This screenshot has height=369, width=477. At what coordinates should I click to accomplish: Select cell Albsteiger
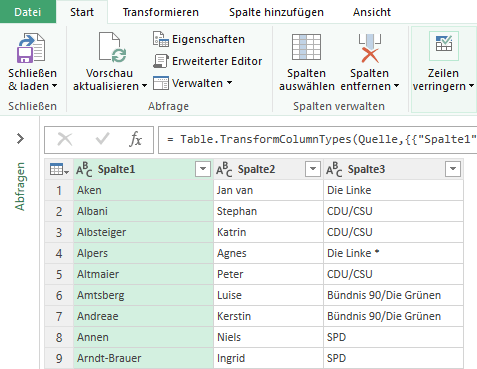pos(143,232)
